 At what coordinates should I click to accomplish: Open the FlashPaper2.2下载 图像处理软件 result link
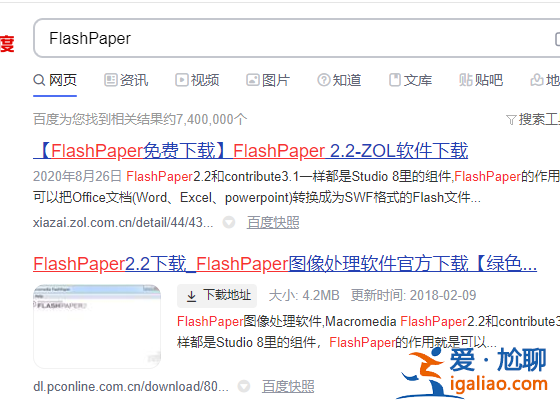285,264
